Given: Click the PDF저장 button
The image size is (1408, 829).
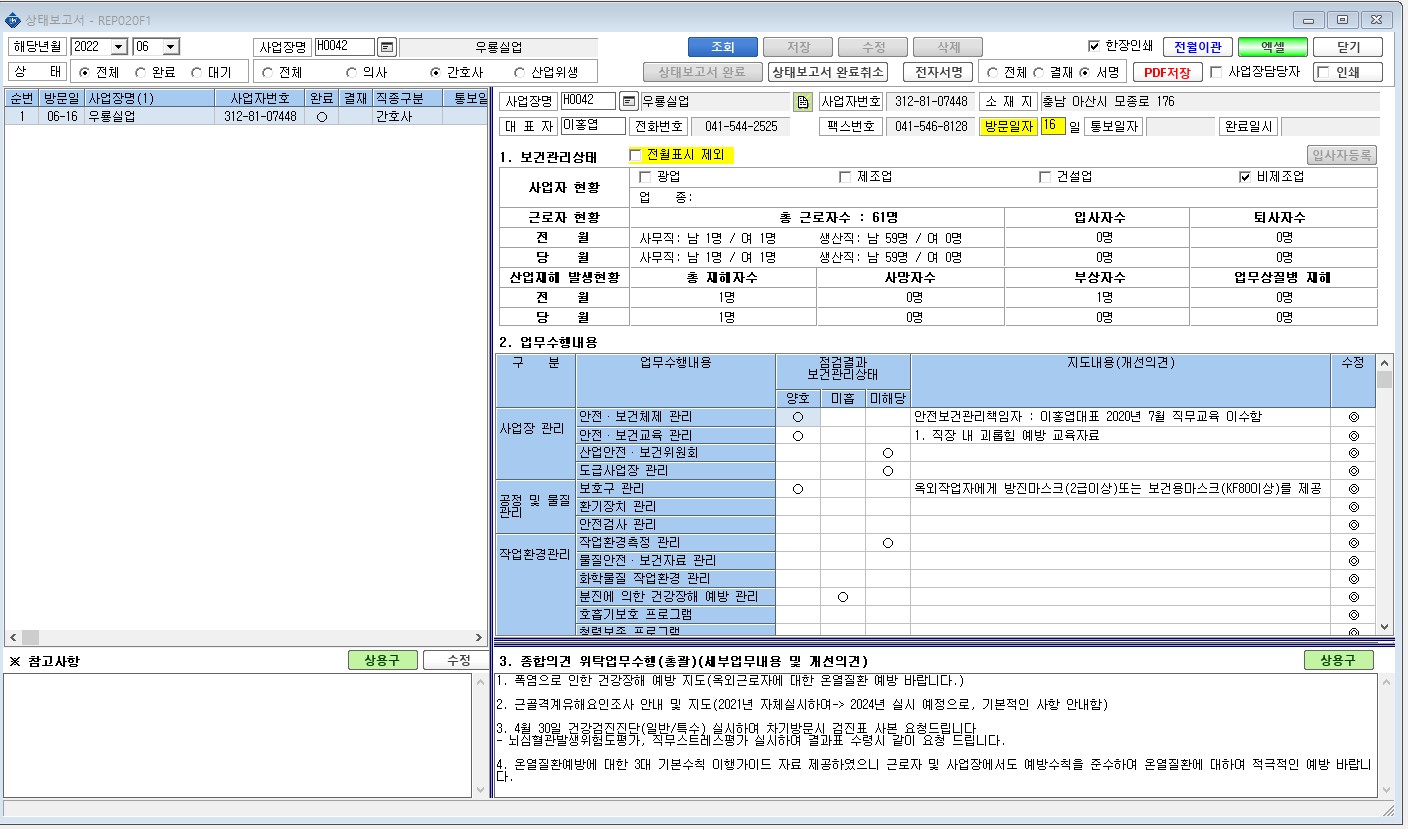Looking at the screenshot, I should (1167, 72).
